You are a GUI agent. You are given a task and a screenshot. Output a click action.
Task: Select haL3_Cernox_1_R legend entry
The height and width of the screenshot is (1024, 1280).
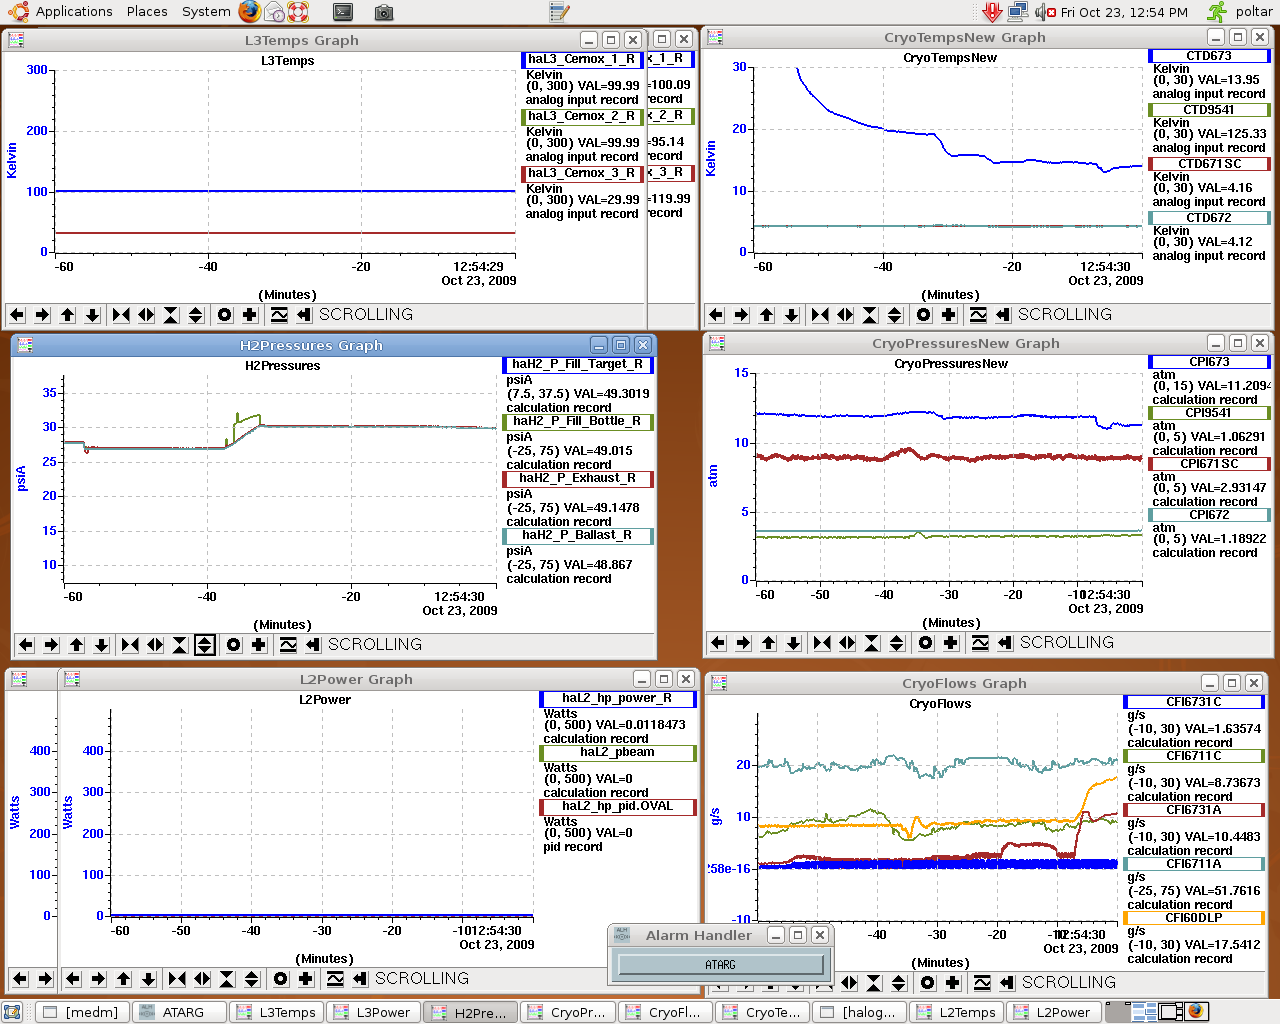point(581,59)
